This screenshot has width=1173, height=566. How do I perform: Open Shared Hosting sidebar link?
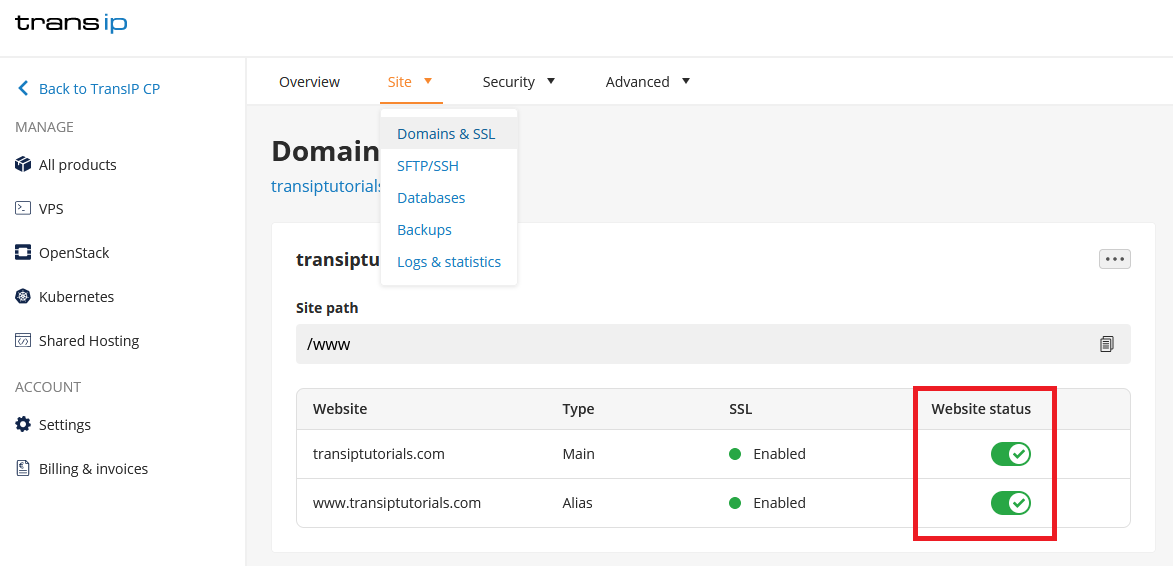pos(89,341)
